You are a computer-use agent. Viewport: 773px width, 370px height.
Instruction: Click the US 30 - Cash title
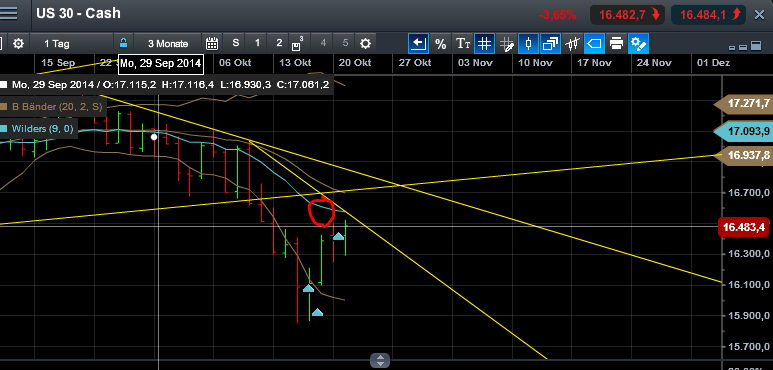tap(78, 13)
